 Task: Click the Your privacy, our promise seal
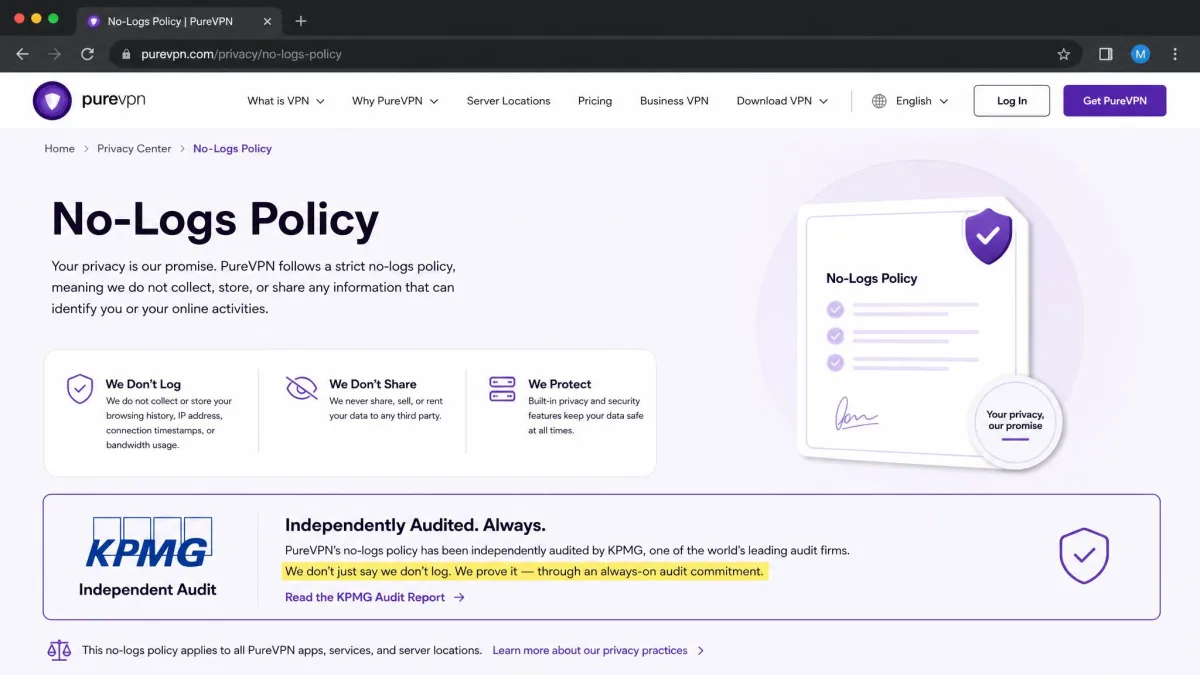(1015, 420)
